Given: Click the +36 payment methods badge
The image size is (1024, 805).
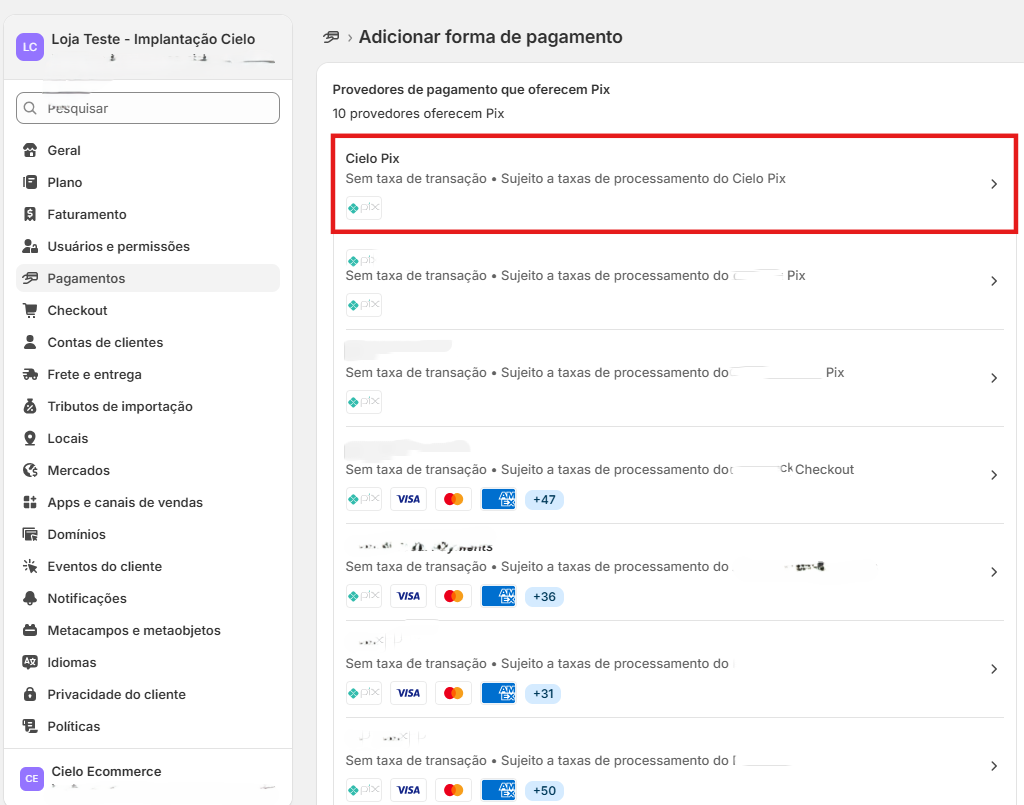Looking at the screenshot, I should (544, 597).
